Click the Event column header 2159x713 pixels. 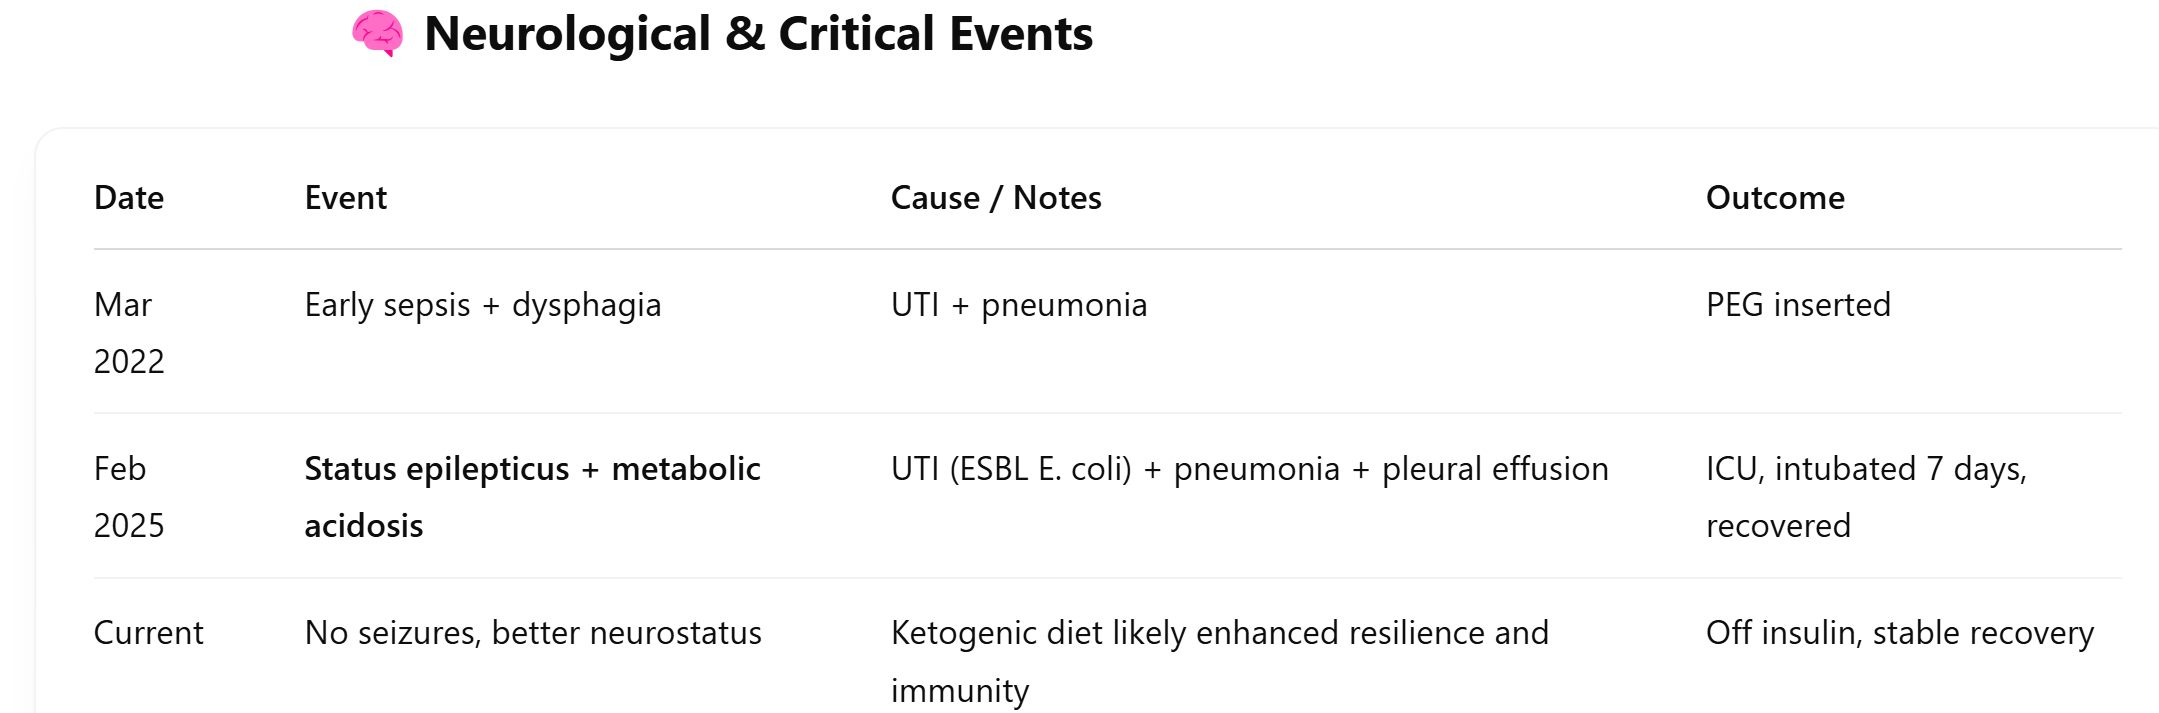click(x=345, y=198)
